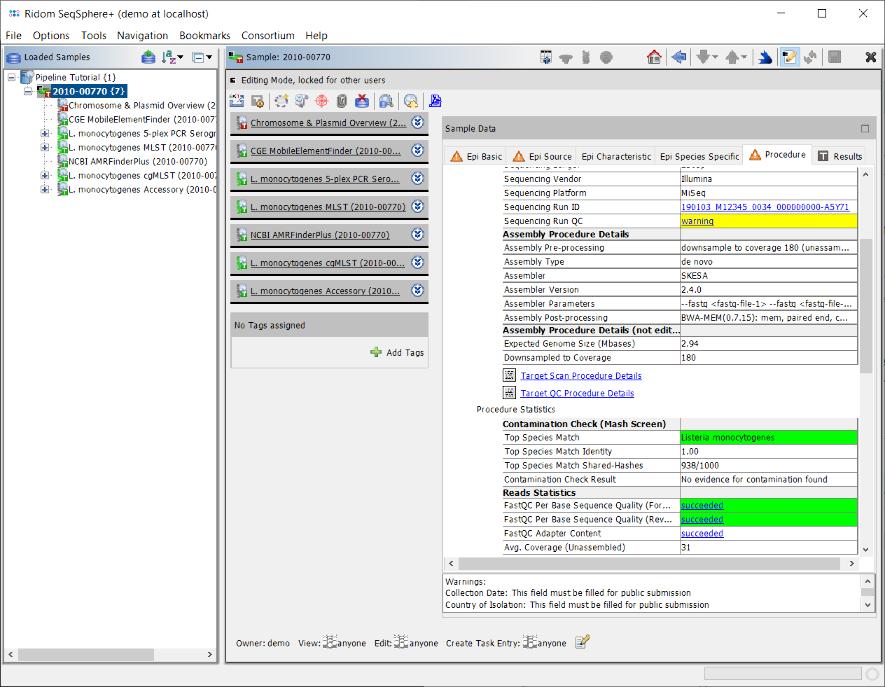Open the collapse-all dropdown in Loaded Samples
Image resolution: width=885 pixels, height=687 pixels.
point(201,57)
